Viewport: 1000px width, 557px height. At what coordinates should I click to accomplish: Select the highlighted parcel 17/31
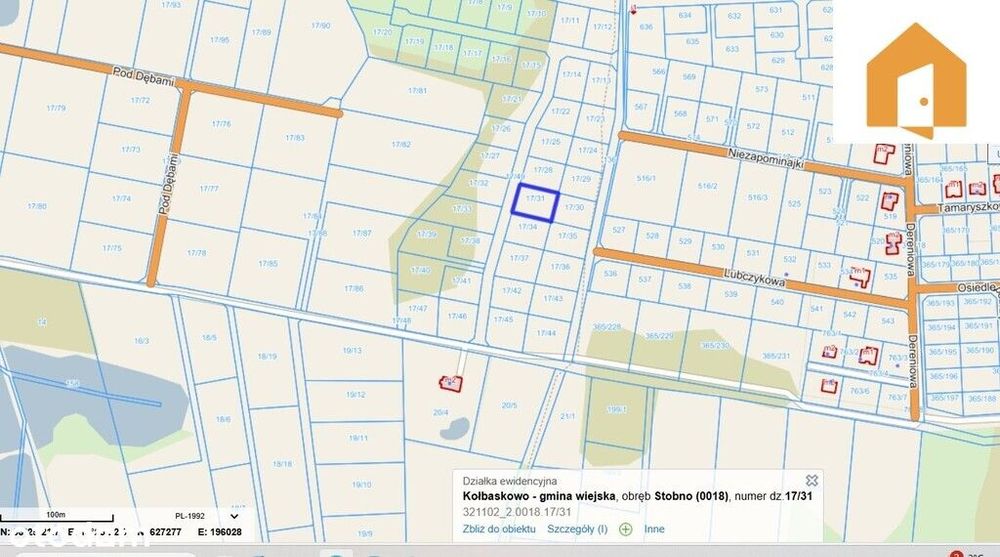[535, 203]
